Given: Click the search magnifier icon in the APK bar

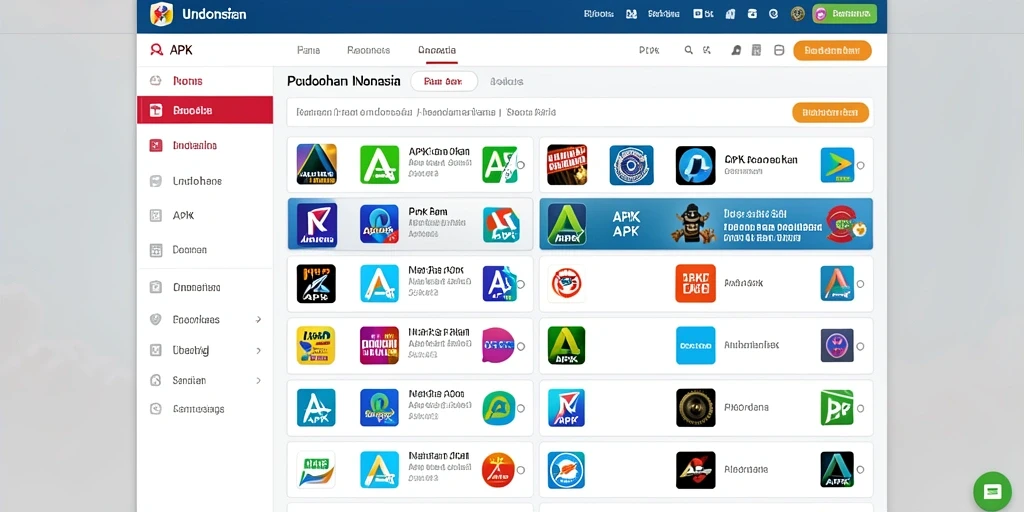Looking at the screenshot, I should (x=688, y=50).
